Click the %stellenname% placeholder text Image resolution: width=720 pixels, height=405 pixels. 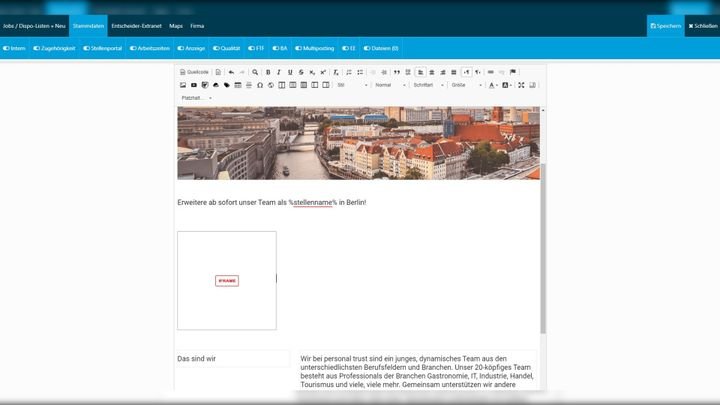tap(313, 202)
